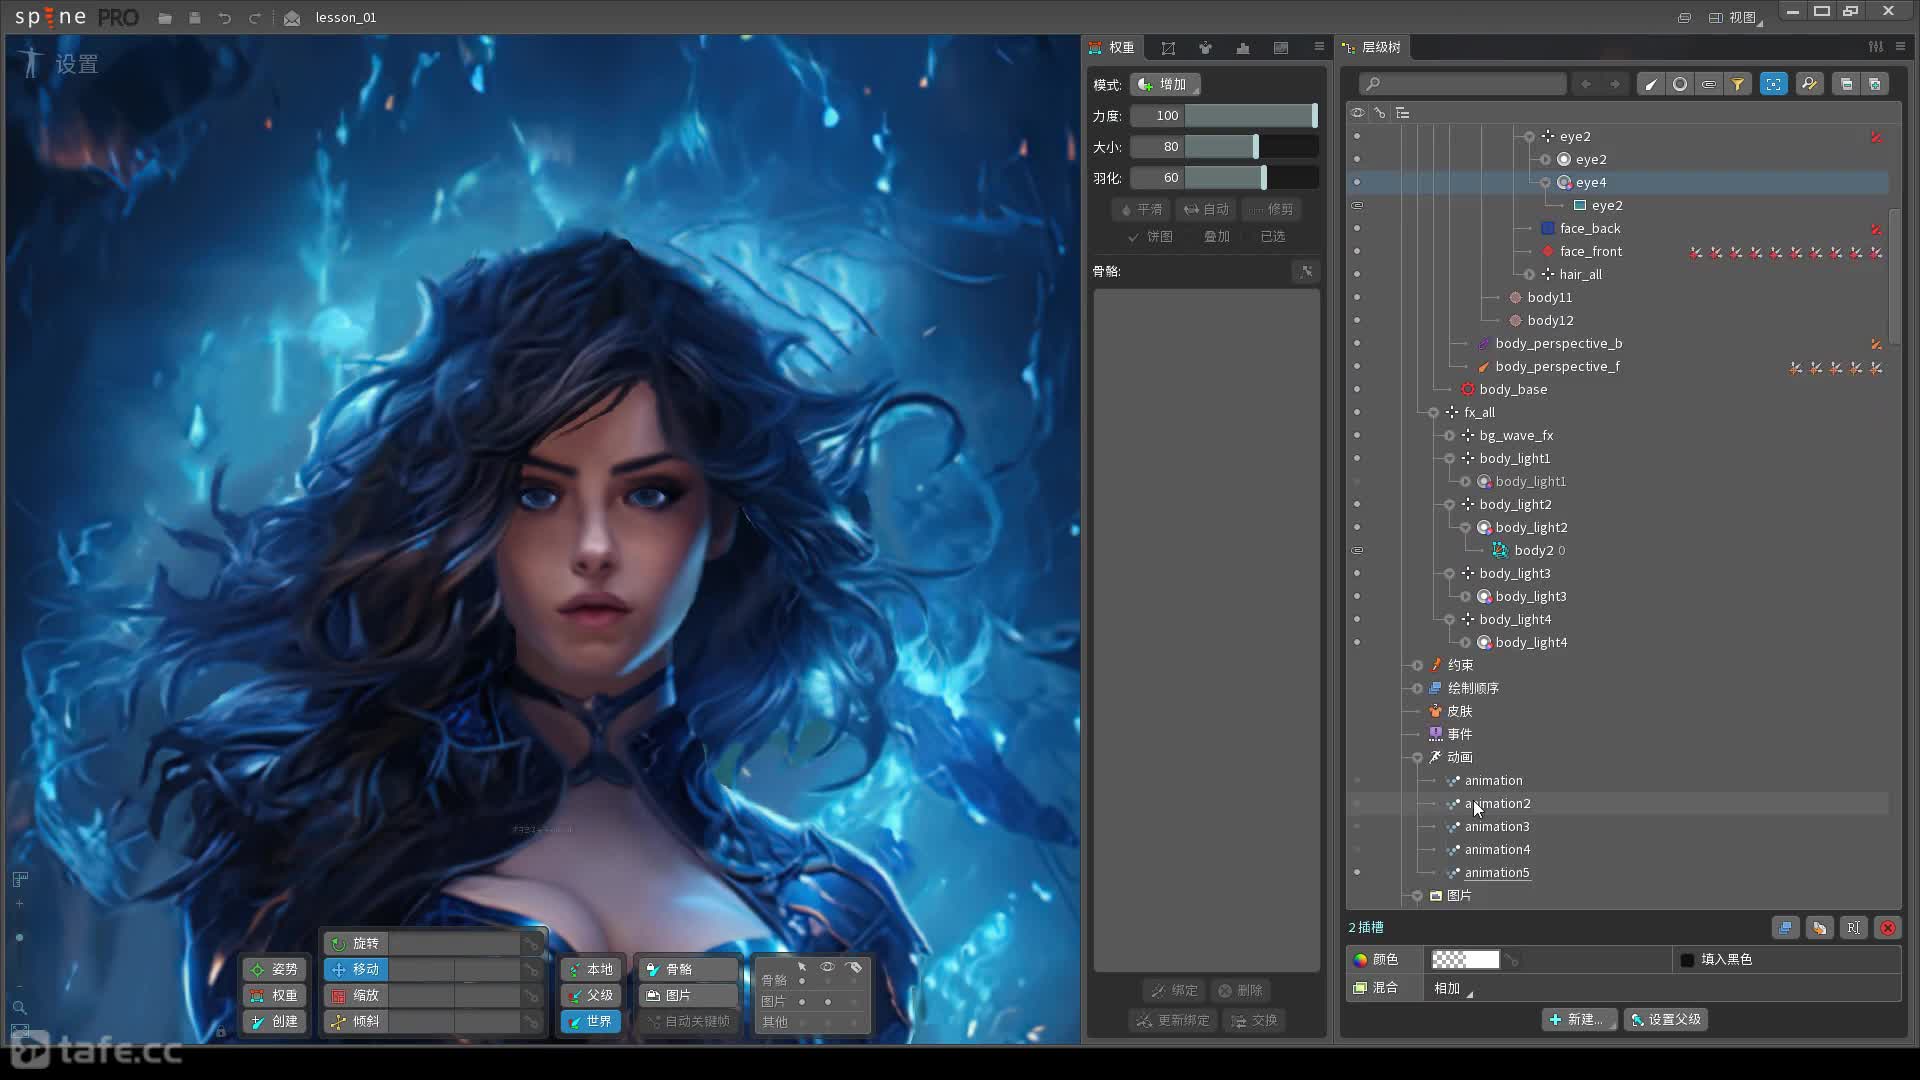The image size is (1920, 1080).
Task: Click the tree search input field
Action: coord(1463,84)
